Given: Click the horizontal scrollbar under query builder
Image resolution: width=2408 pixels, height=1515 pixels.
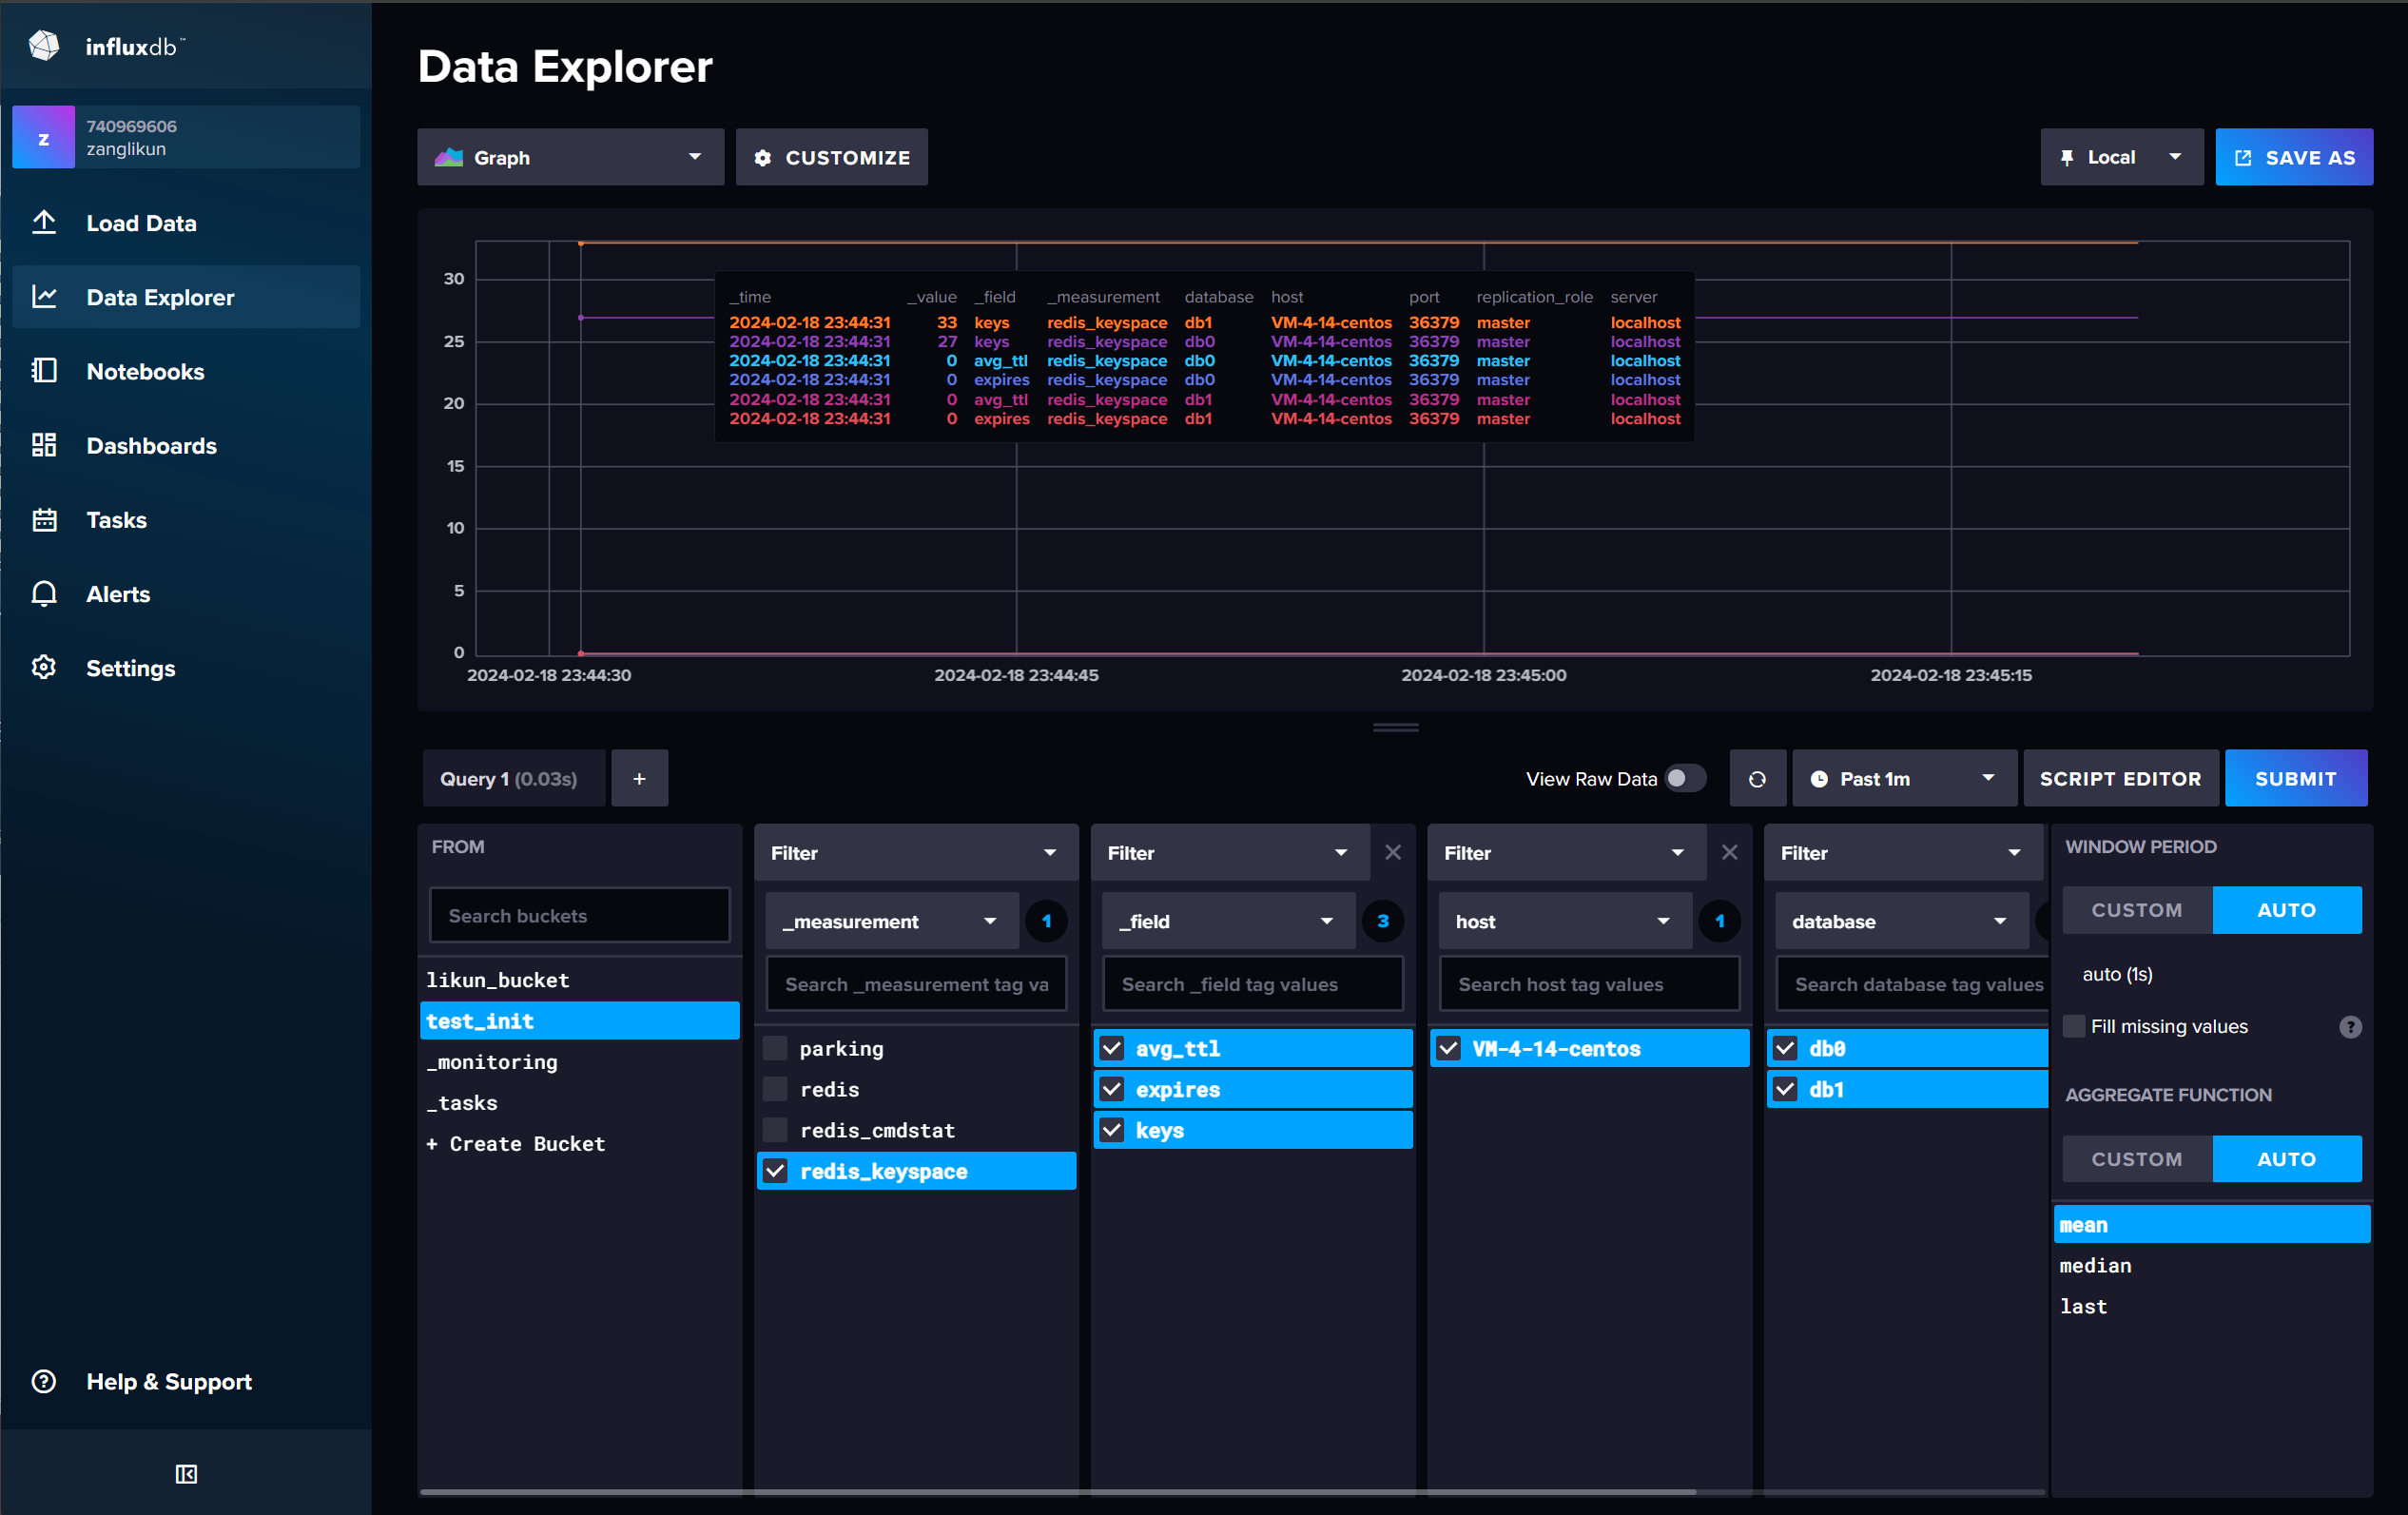Looking at the screenshot, I should coord(1058,1491).
